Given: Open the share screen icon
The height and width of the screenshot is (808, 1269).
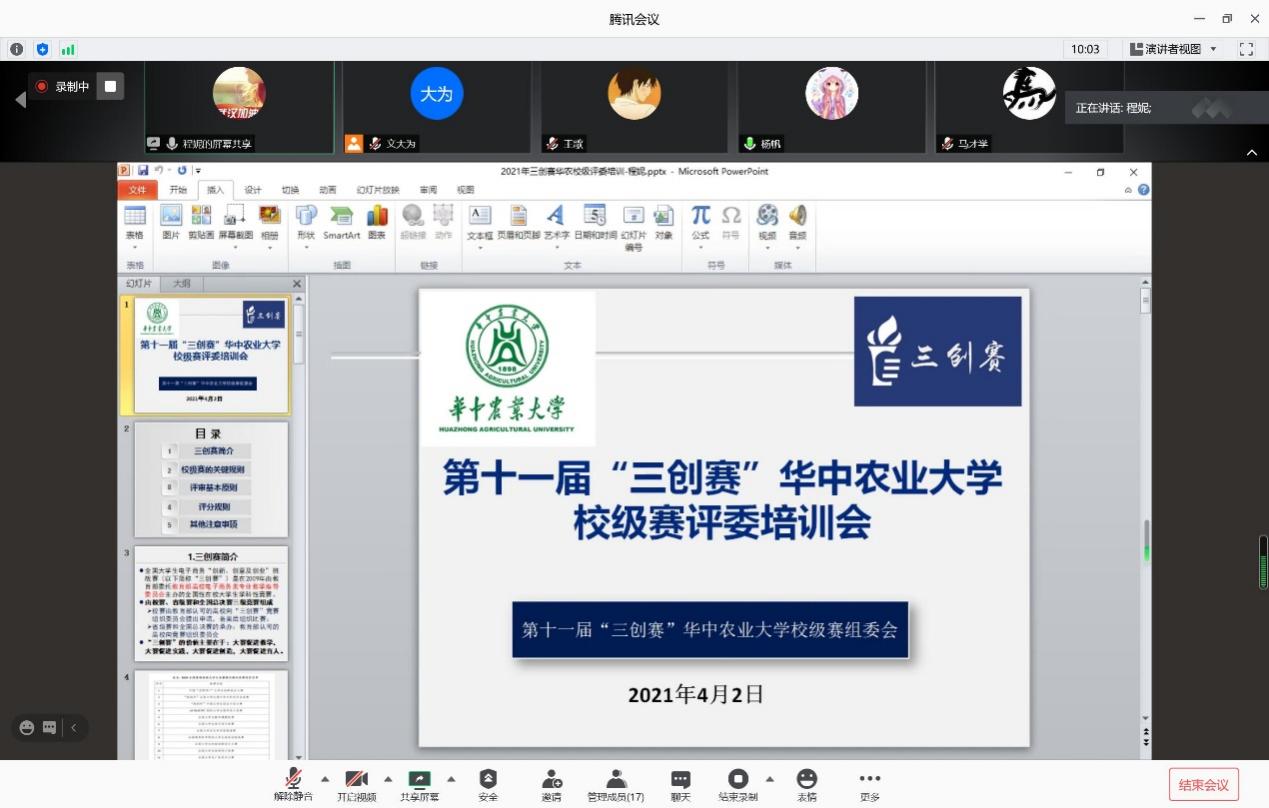Looking at the screenshot, I should point(419,780).
